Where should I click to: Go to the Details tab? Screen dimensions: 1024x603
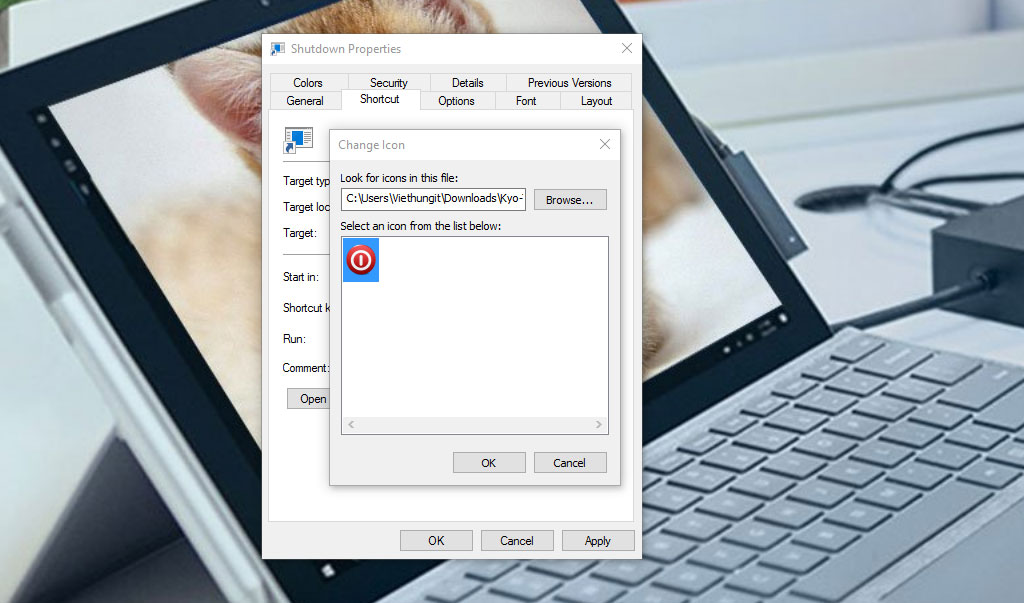coord(467,83)
